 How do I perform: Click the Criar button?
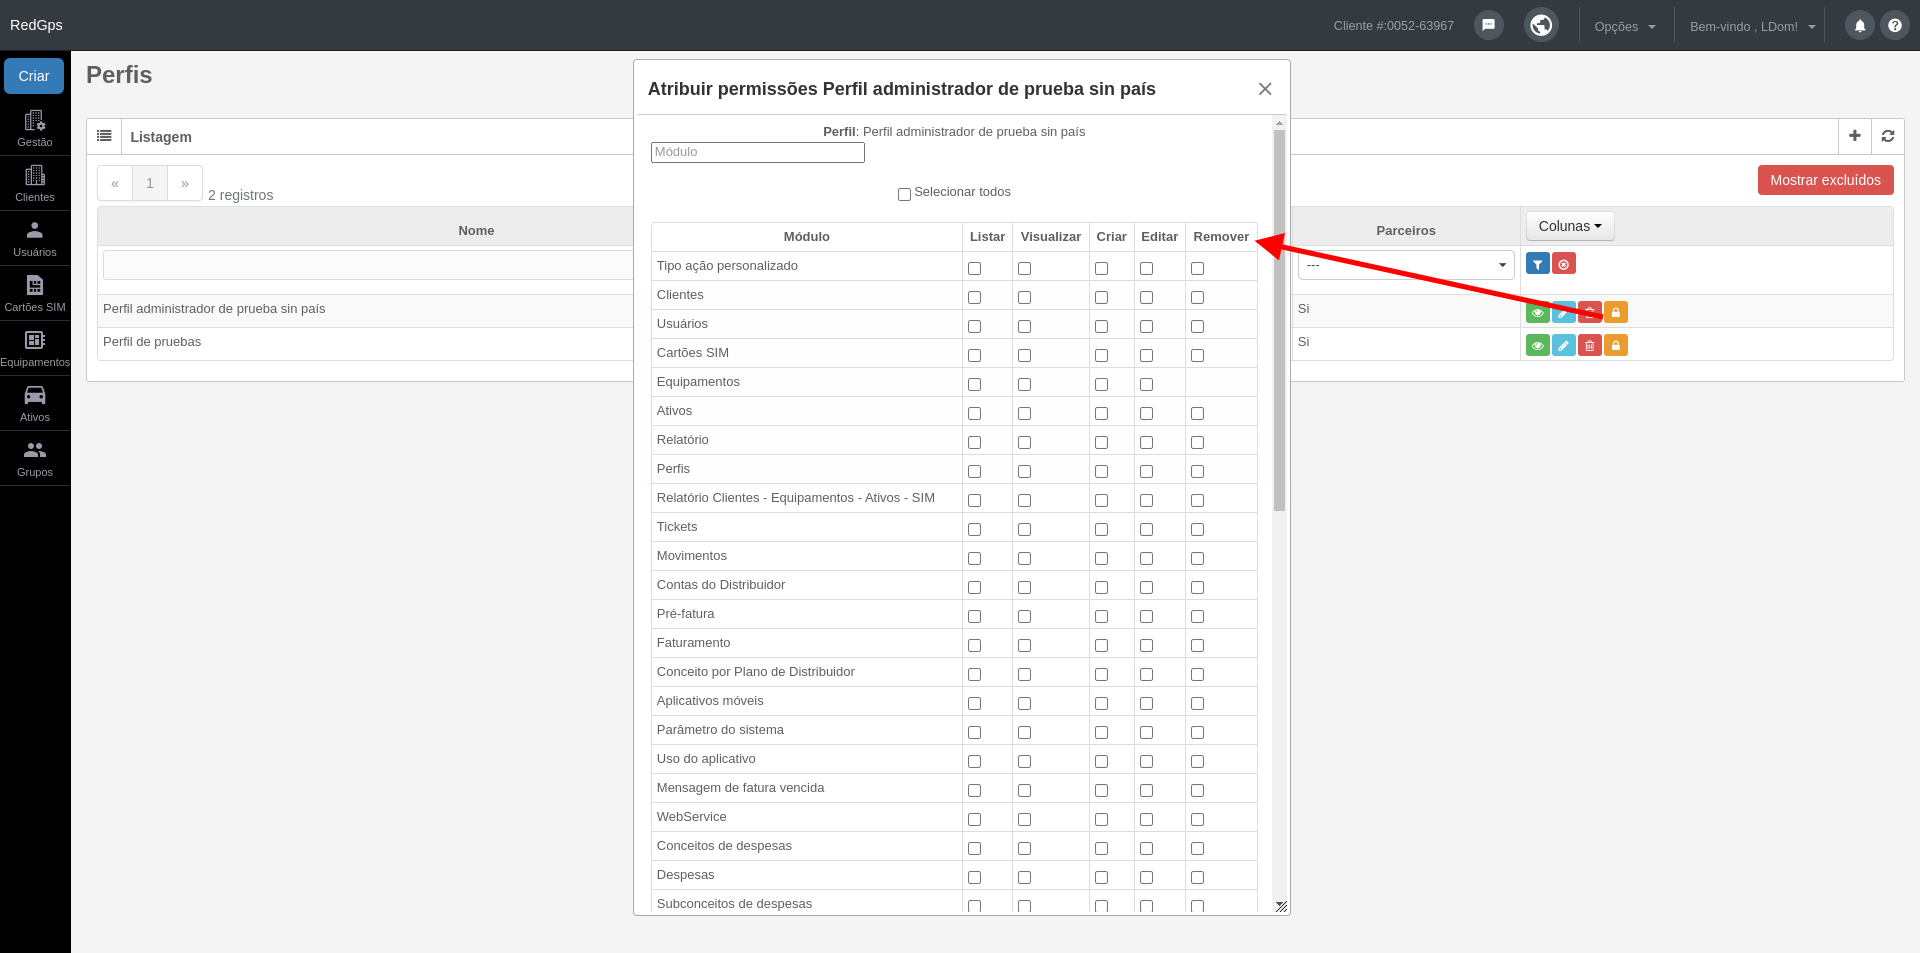point(34,76)
